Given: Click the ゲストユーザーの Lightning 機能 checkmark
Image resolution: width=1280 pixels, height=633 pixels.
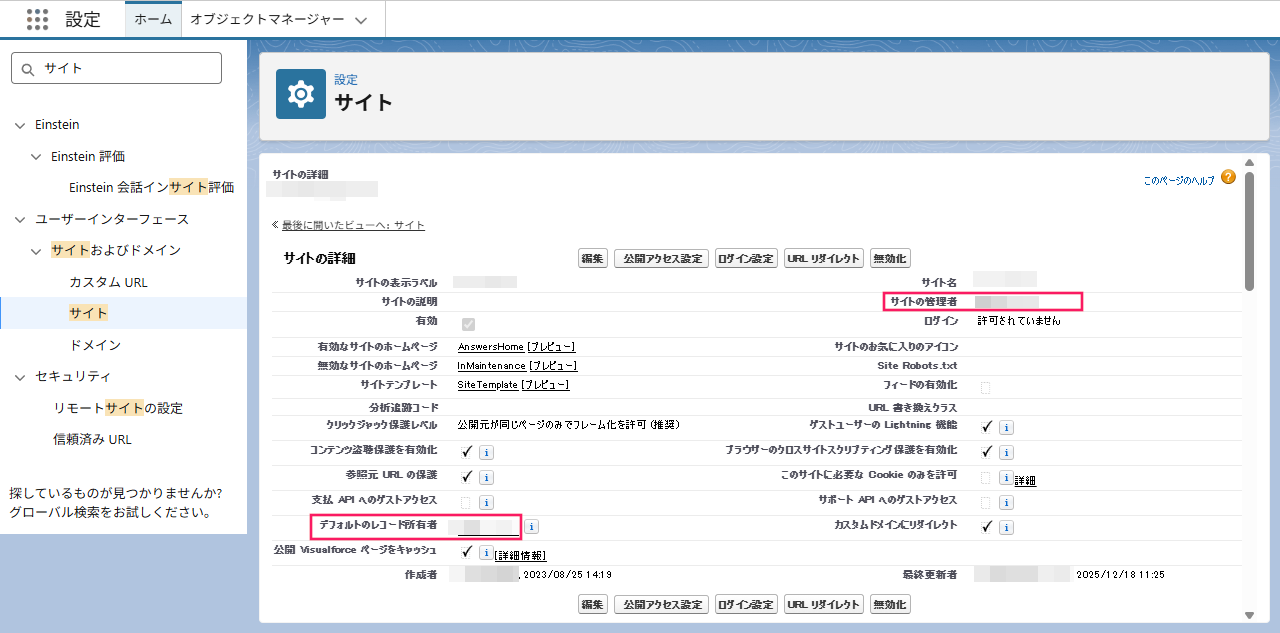Looking at the screenshot, I should (987, 426).
